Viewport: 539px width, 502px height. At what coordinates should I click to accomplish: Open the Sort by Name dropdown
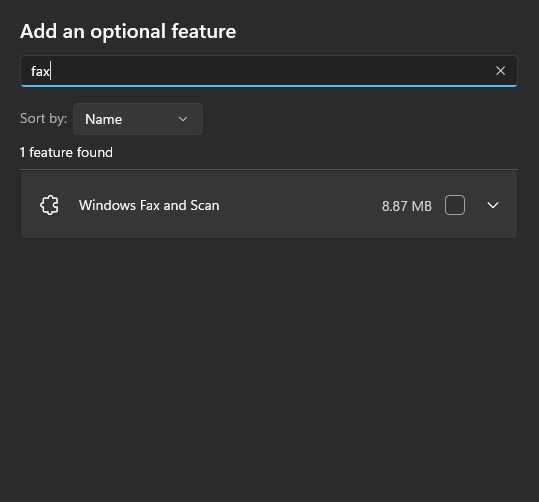click(x=138, y=119)
